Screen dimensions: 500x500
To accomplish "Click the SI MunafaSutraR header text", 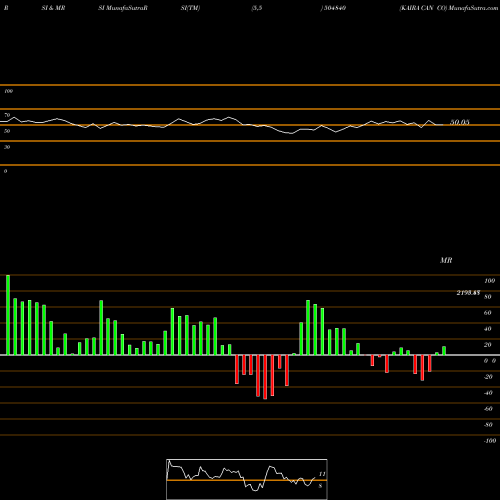I will coord(123,8).
